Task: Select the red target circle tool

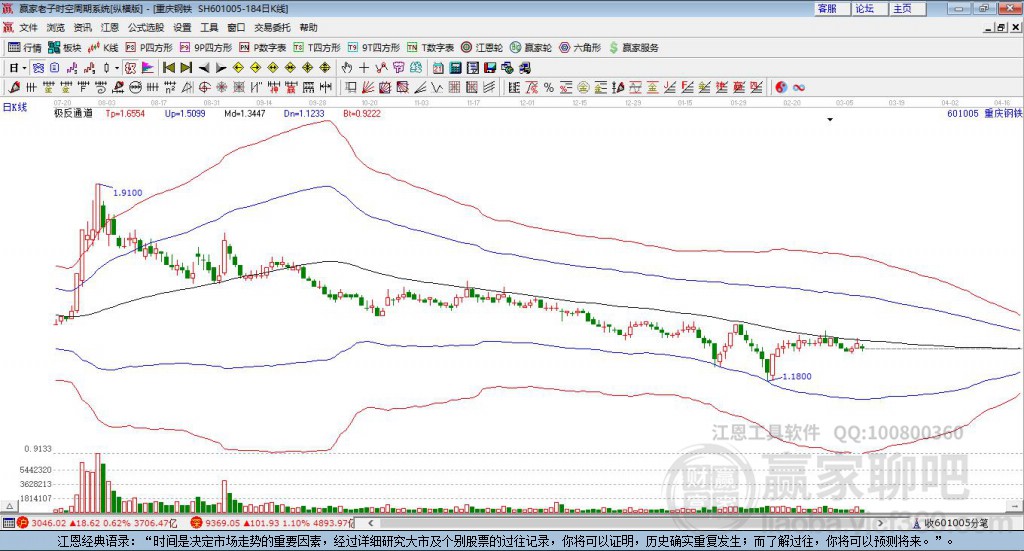Action: [x=204, y=87]
